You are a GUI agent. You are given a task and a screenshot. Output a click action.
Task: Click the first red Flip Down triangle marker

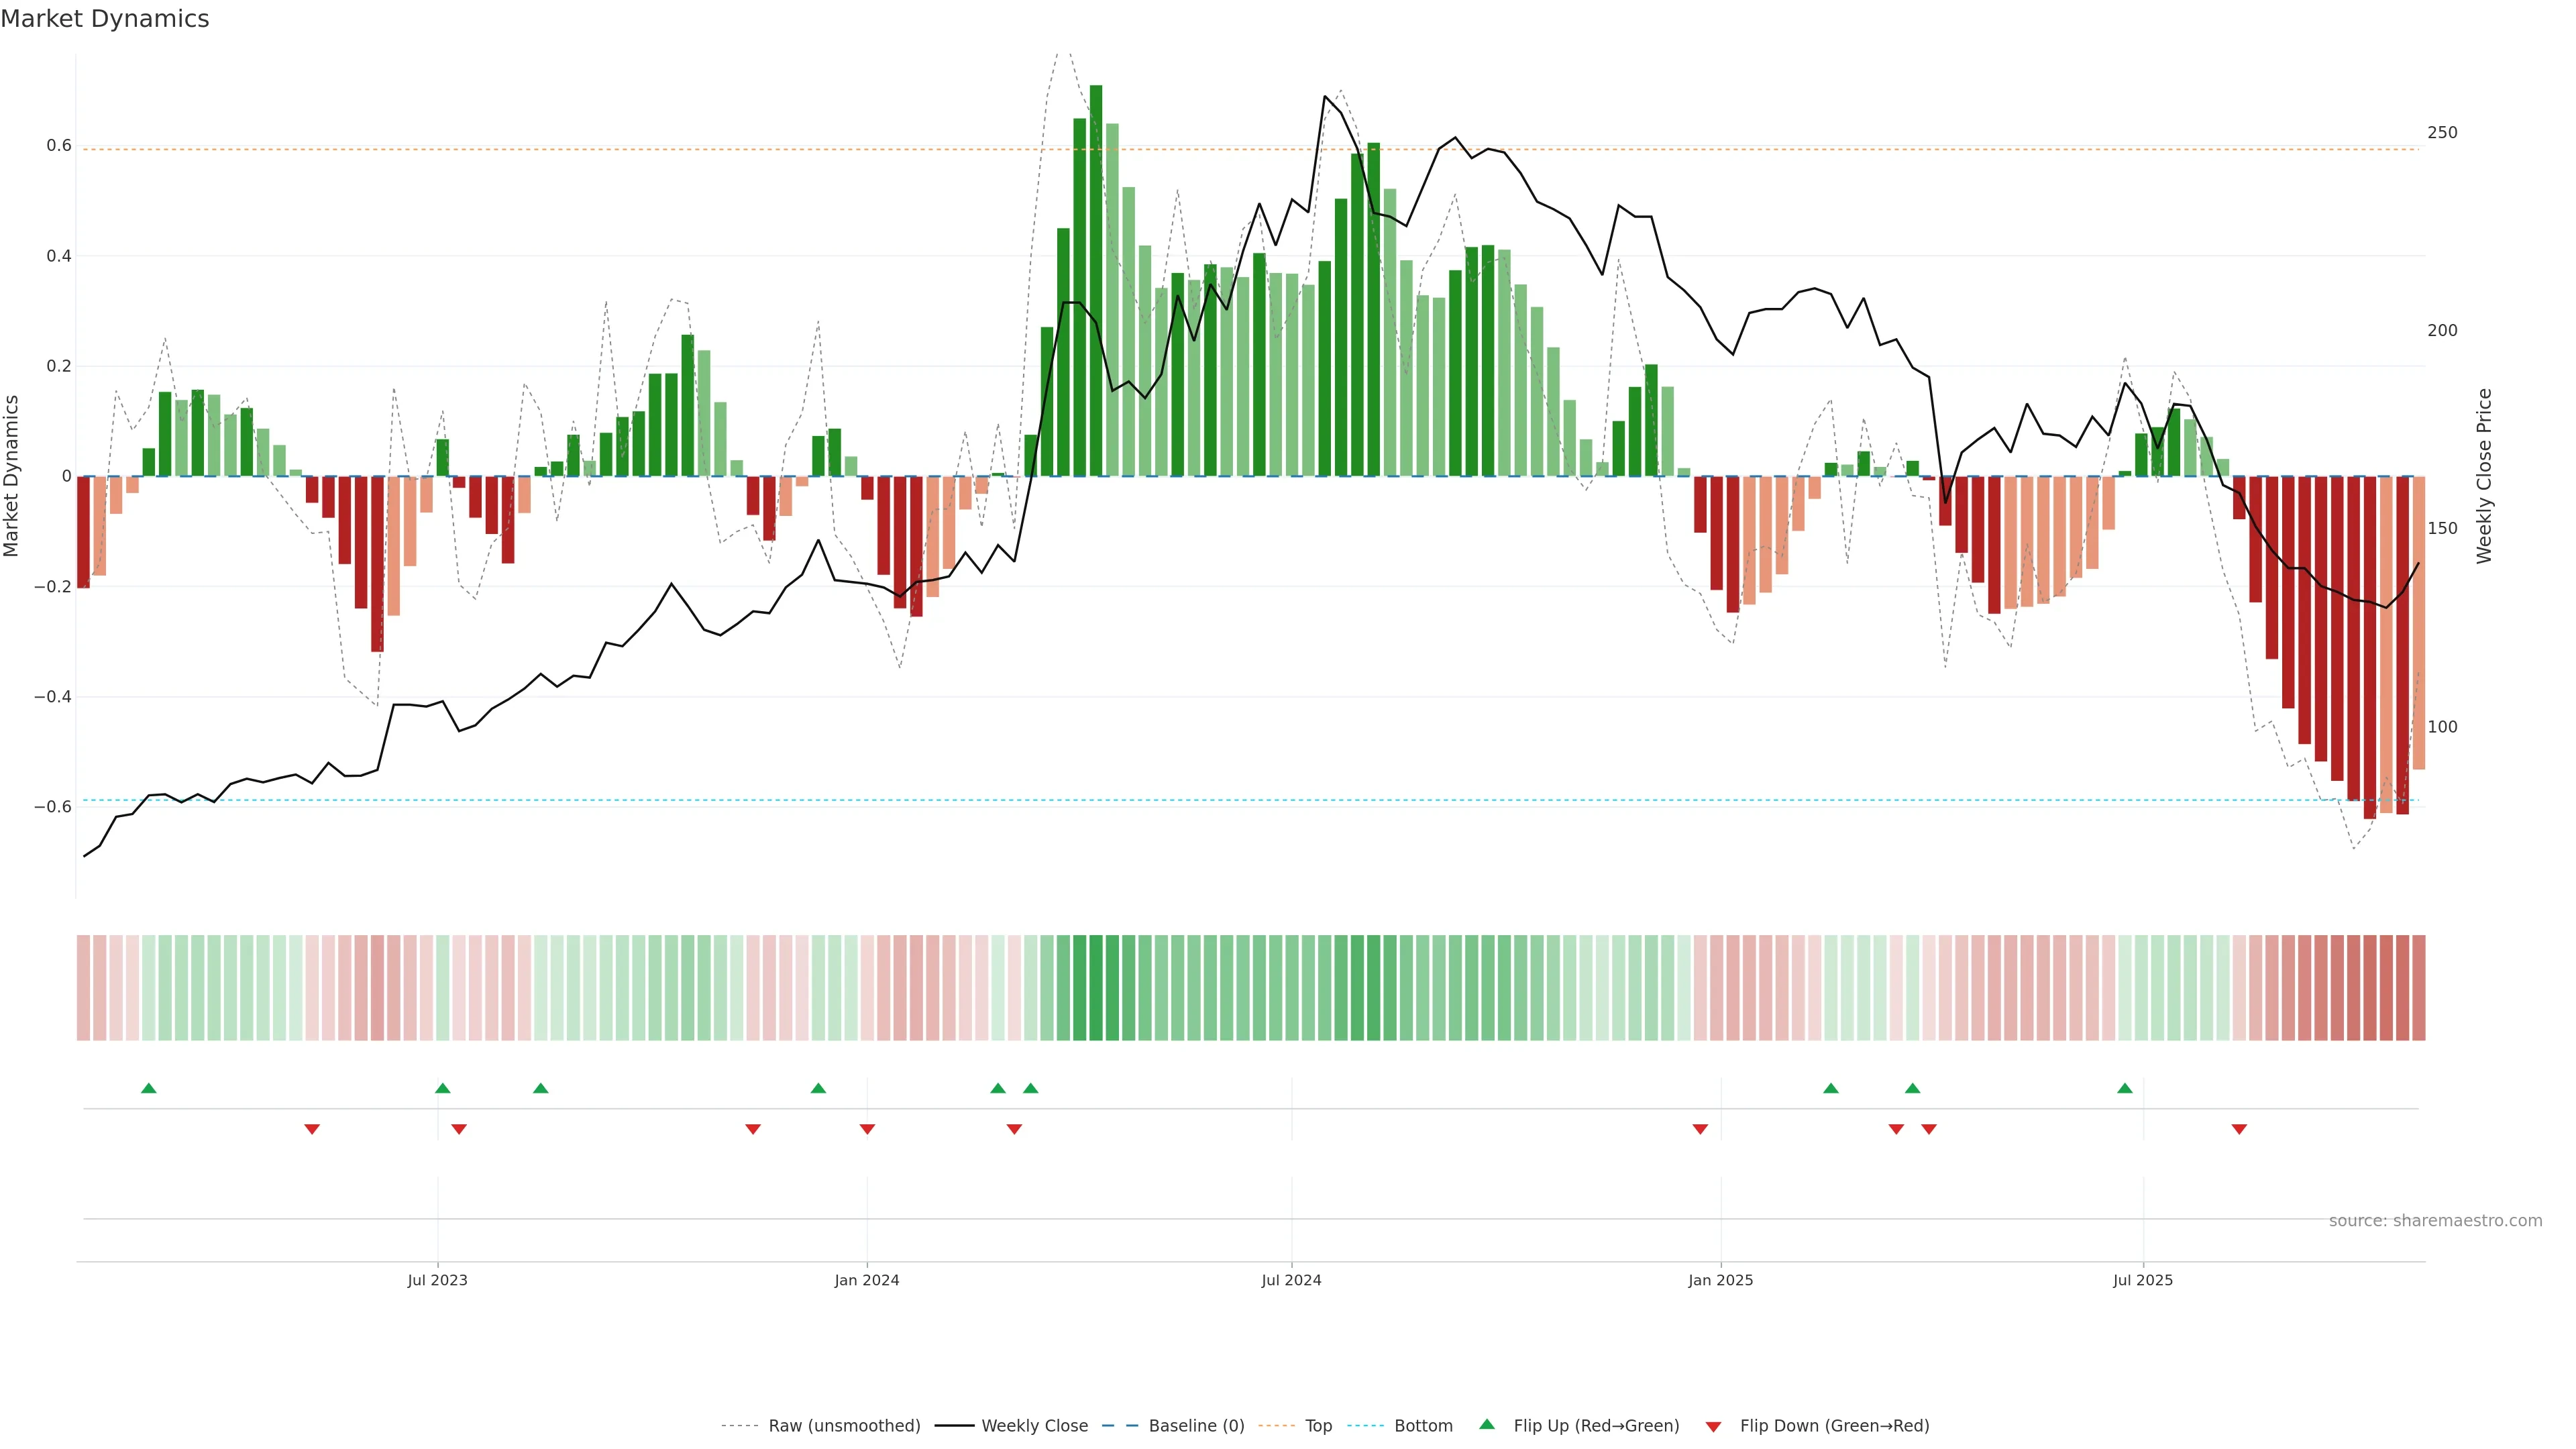click(x=312, y=1129)
